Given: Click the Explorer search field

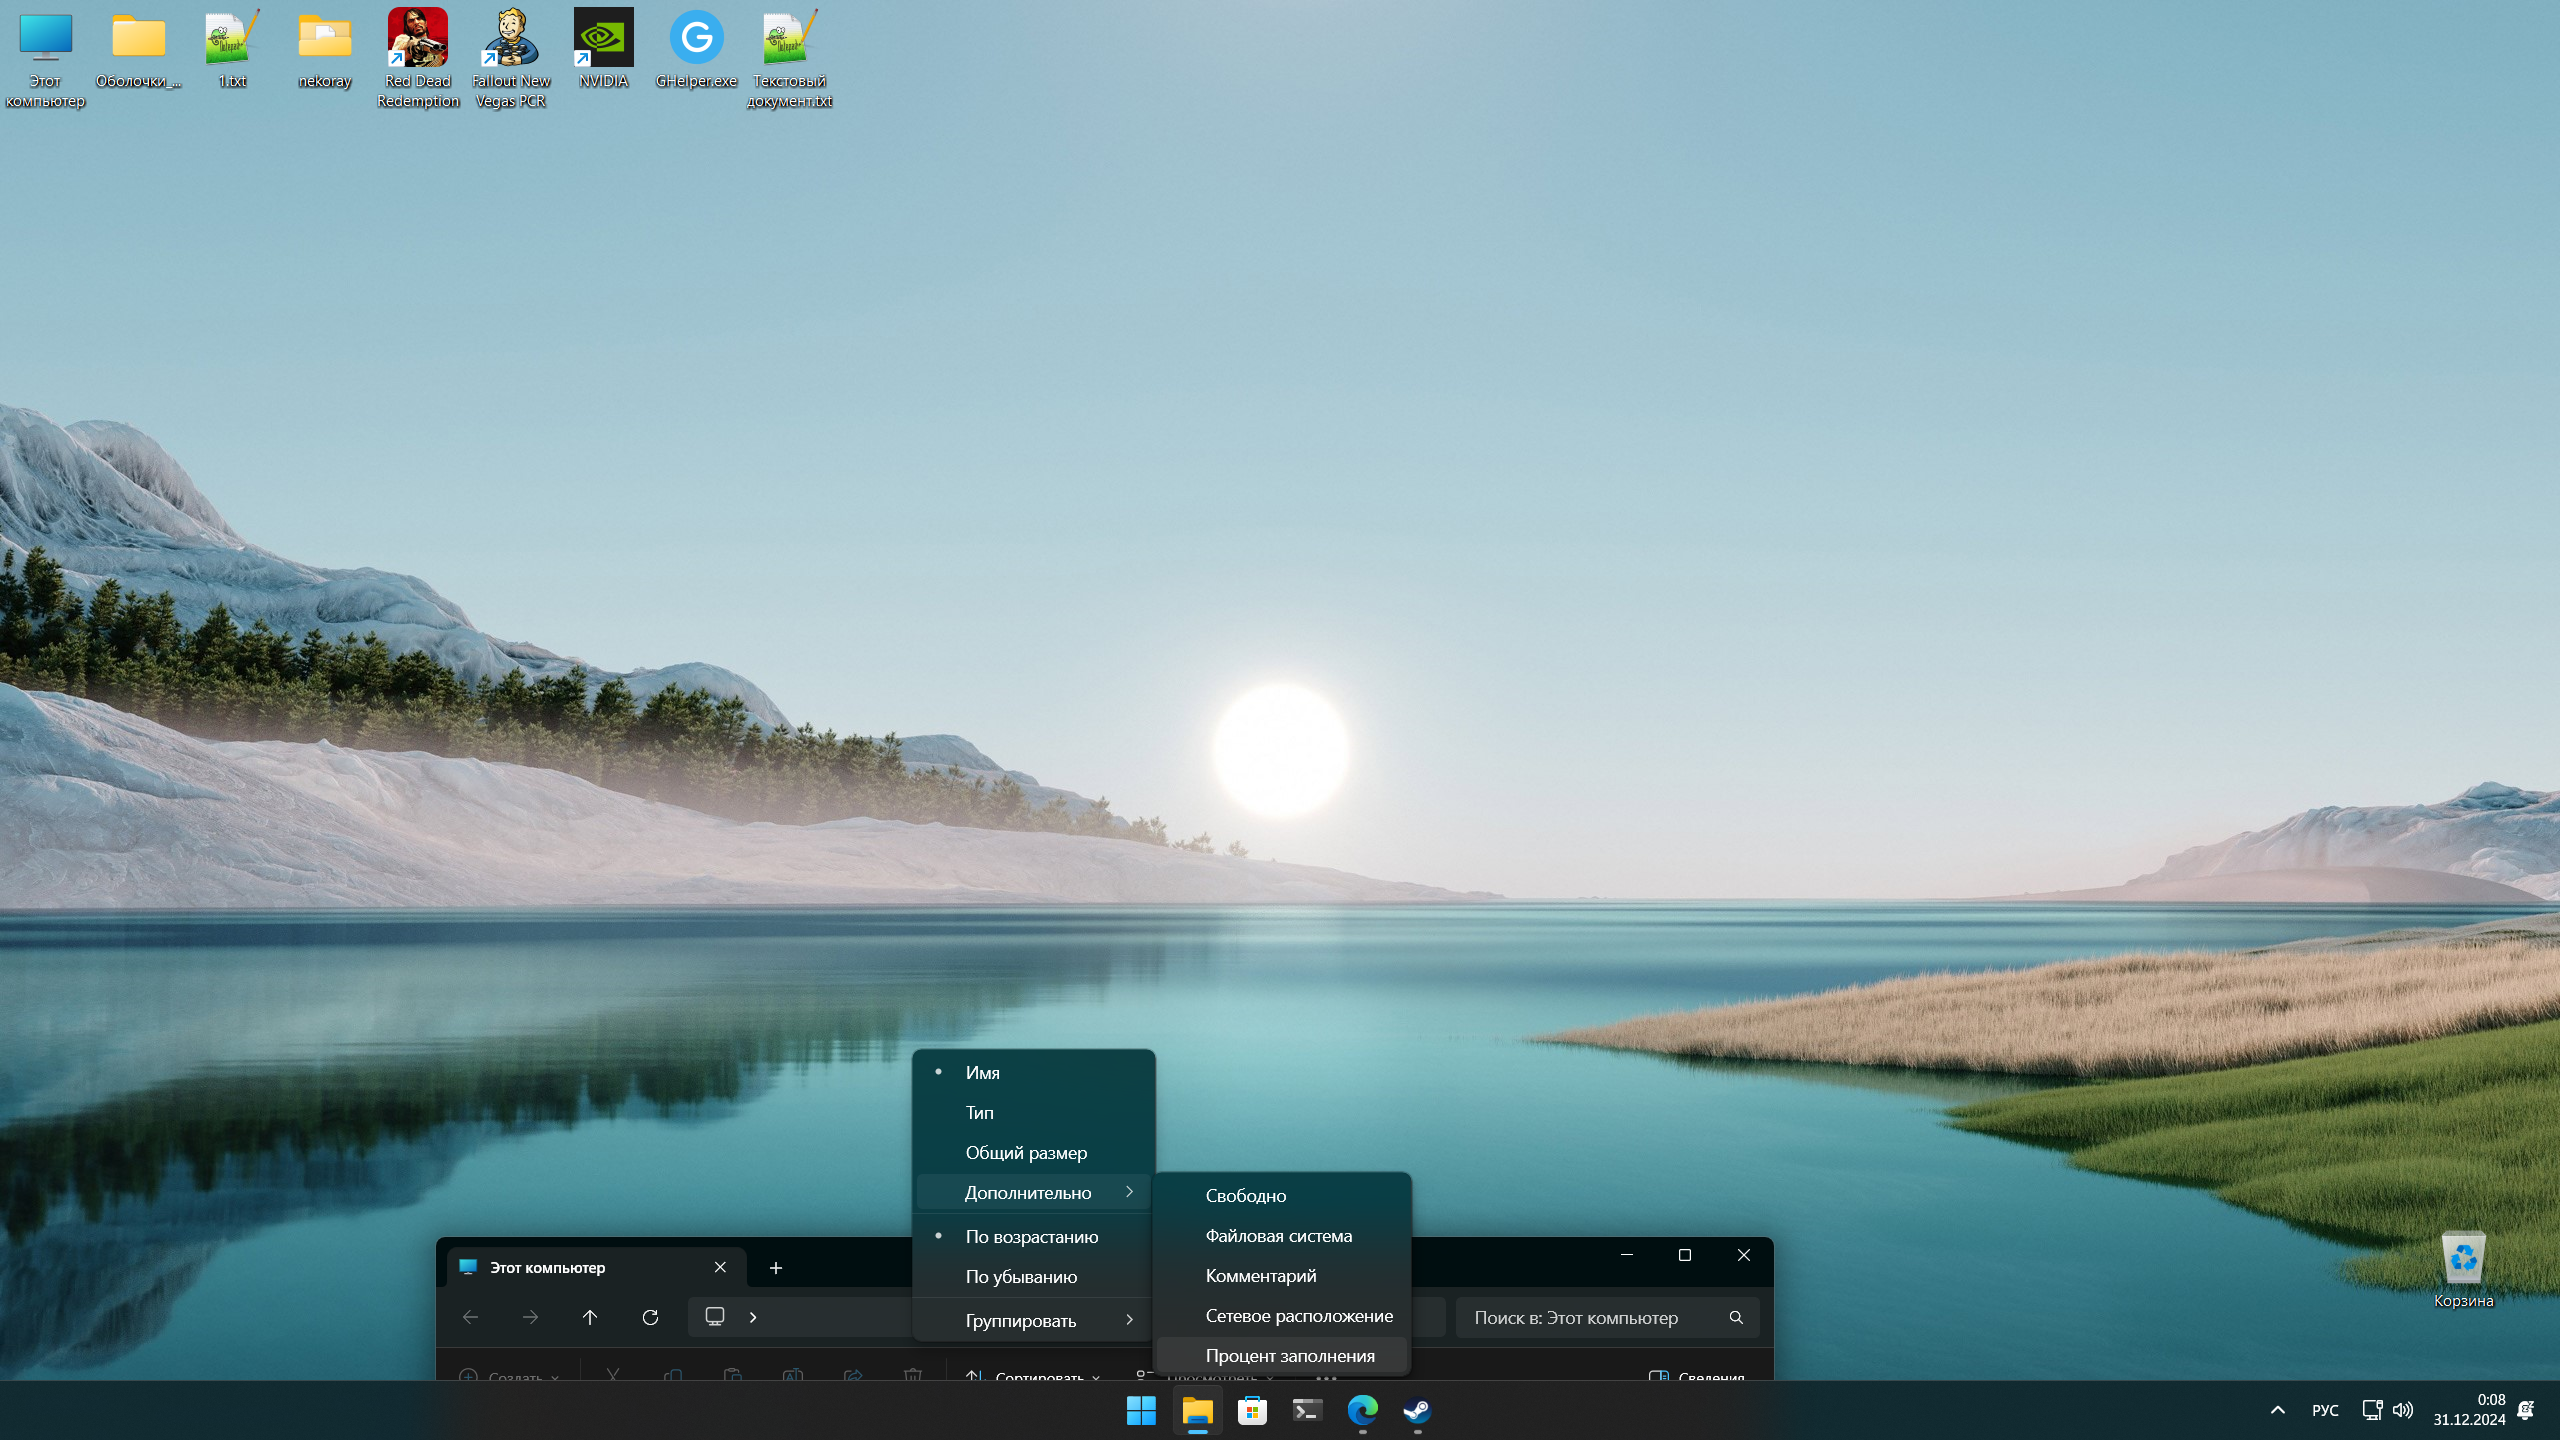Looking at the screenshot, I should (1607, 1318).
